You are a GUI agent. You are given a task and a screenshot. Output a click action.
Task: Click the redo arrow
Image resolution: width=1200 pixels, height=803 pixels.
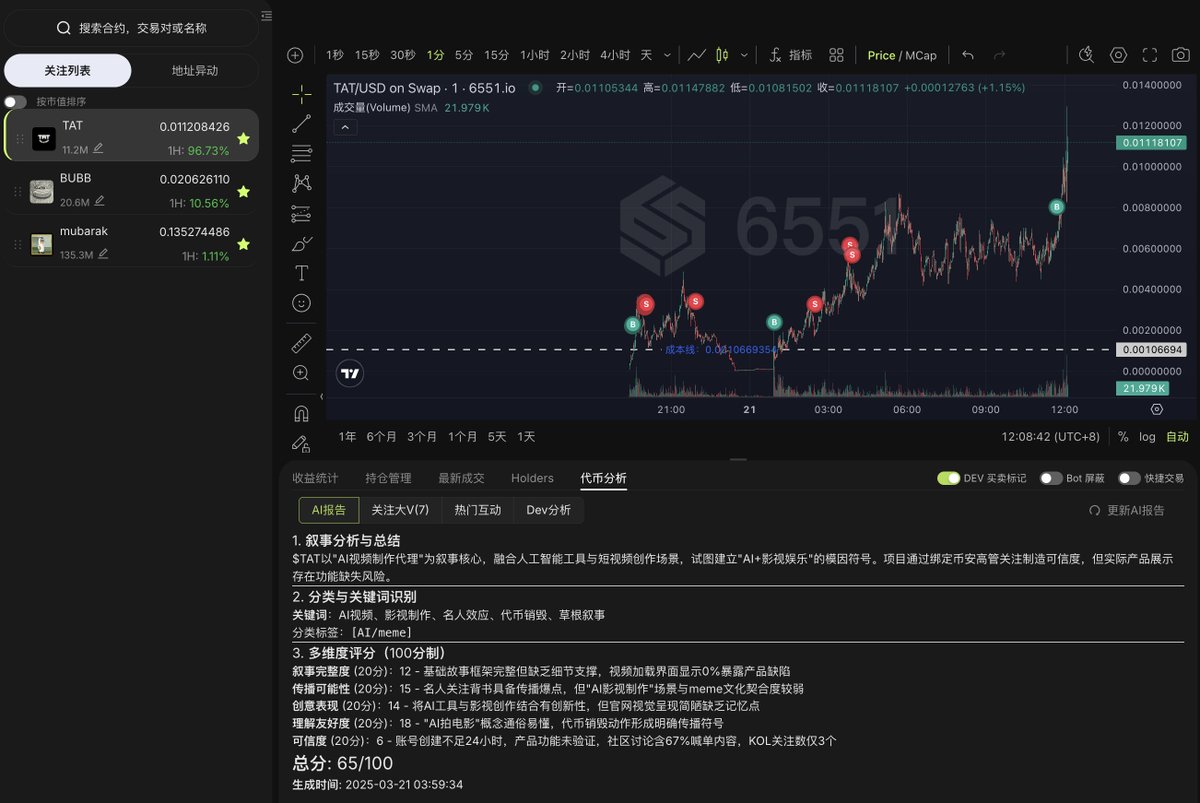(x=999, y=55)
